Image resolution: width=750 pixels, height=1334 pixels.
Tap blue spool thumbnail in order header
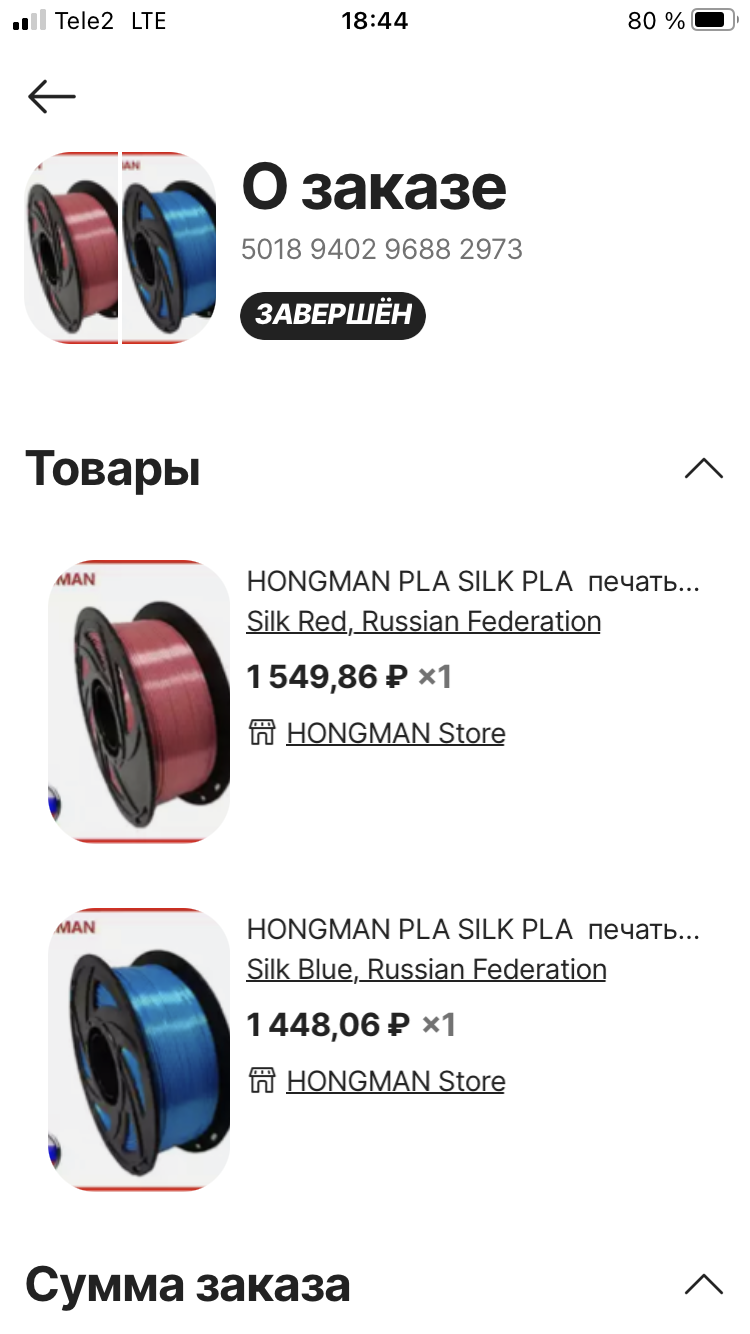pos(169,247)
